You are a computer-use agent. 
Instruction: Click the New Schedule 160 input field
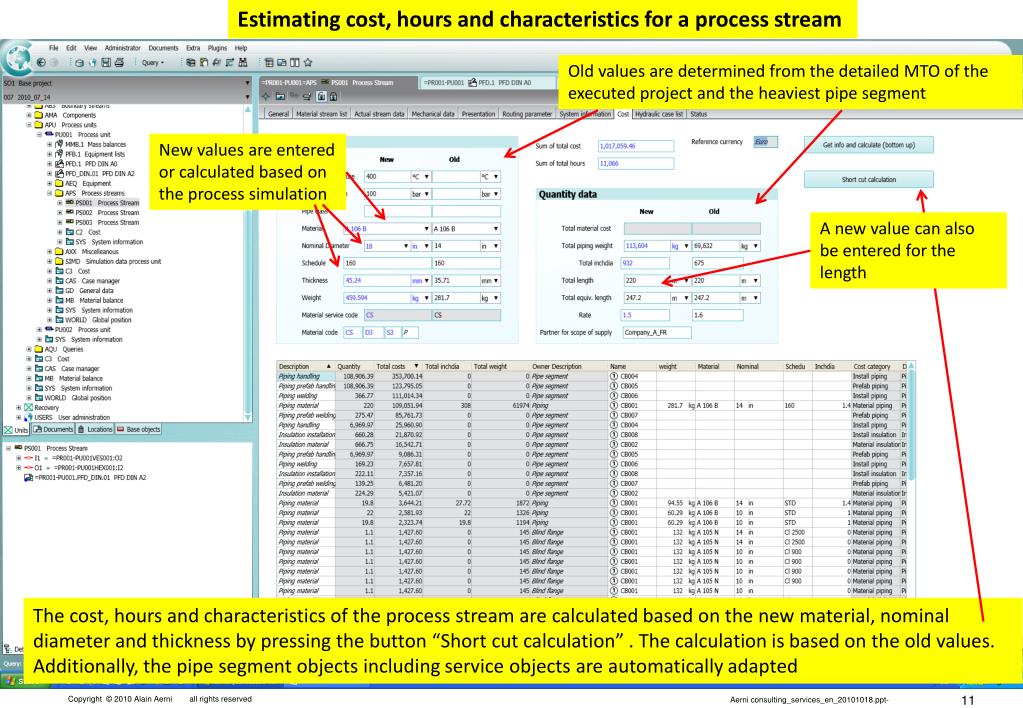pos(387,264)
